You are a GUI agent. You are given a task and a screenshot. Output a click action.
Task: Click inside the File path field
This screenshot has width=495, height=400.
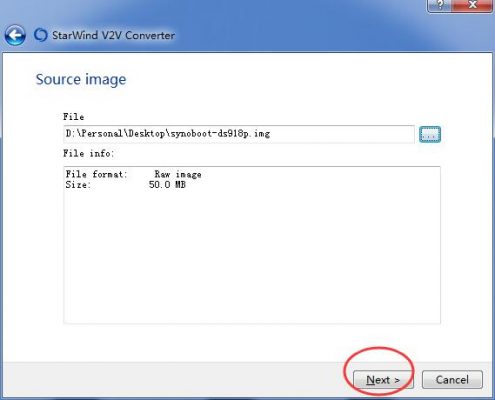[x=239, y=134]
